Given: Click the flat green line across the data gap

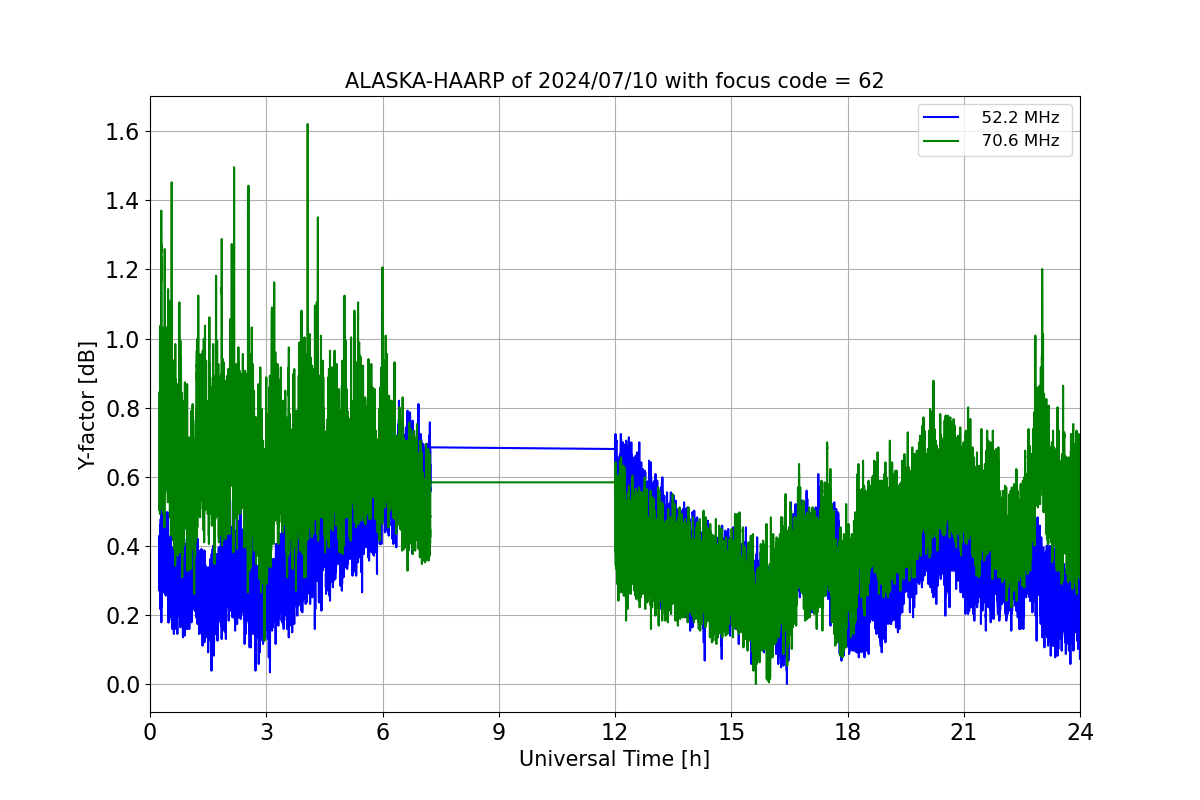Looking at the screenshot, I should coord(523,482).
